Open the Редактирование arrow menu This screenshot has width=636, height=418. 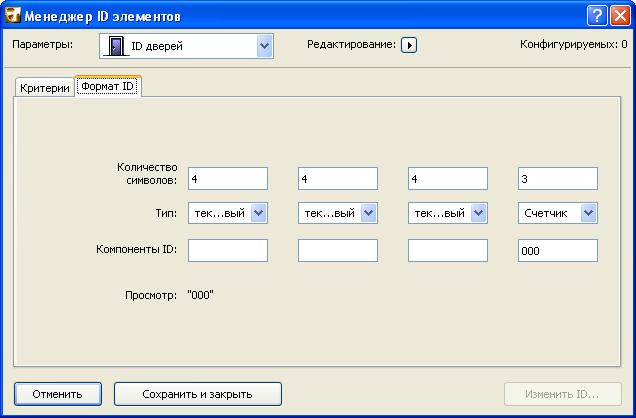pos(409,45)
